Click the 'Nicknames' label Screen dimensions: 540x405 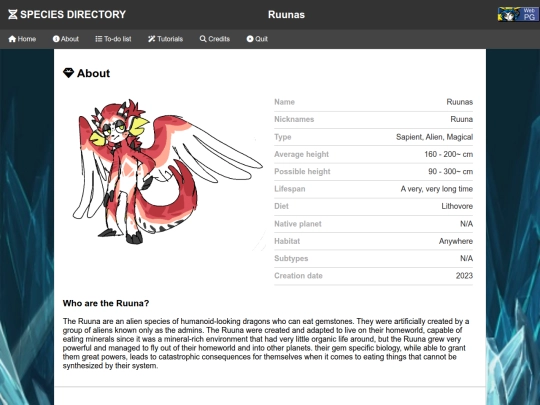coord(294,119)
